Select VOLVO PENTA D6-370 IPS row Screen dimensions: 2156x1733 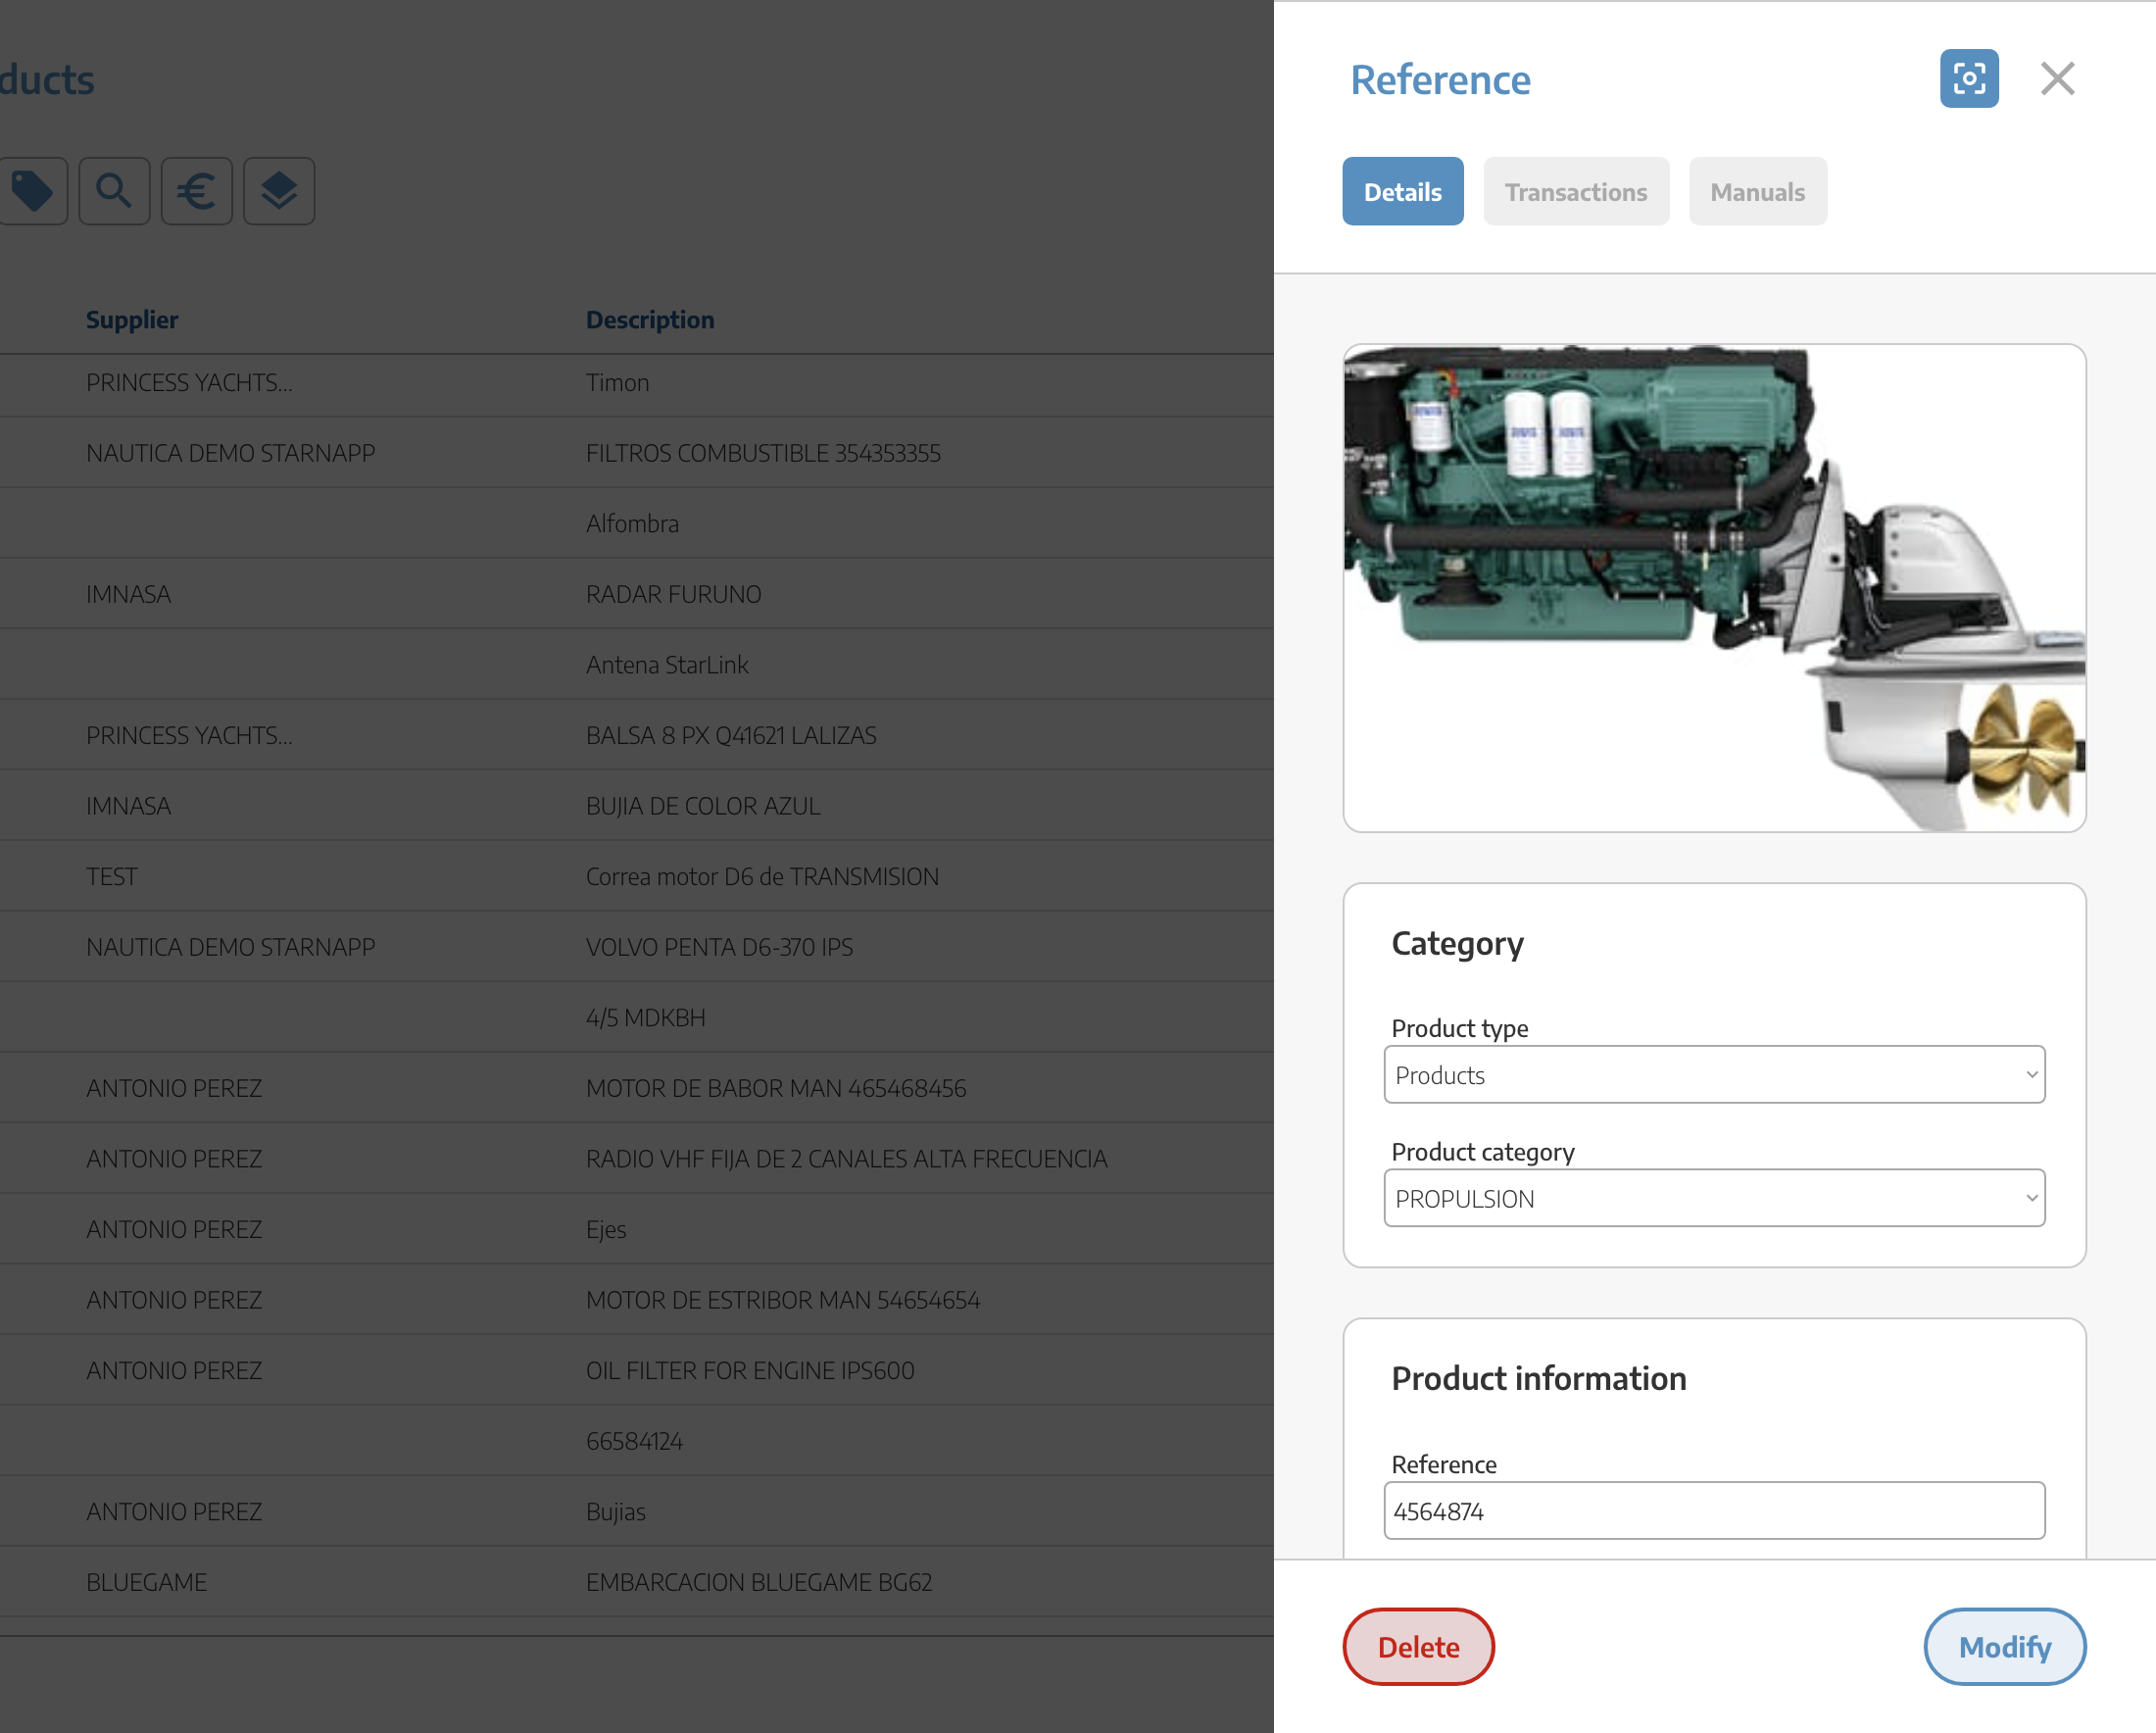click(636, 947)
